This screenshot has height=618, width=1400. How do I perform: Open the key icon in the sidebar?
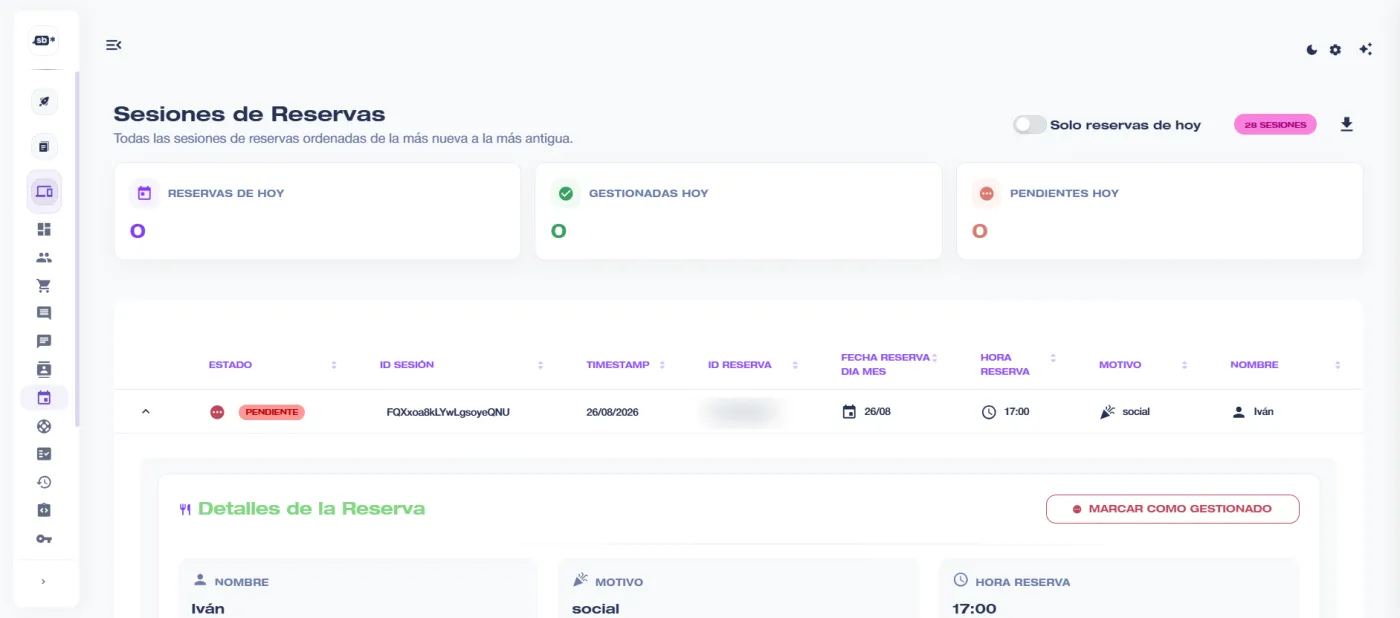point(44,539)
